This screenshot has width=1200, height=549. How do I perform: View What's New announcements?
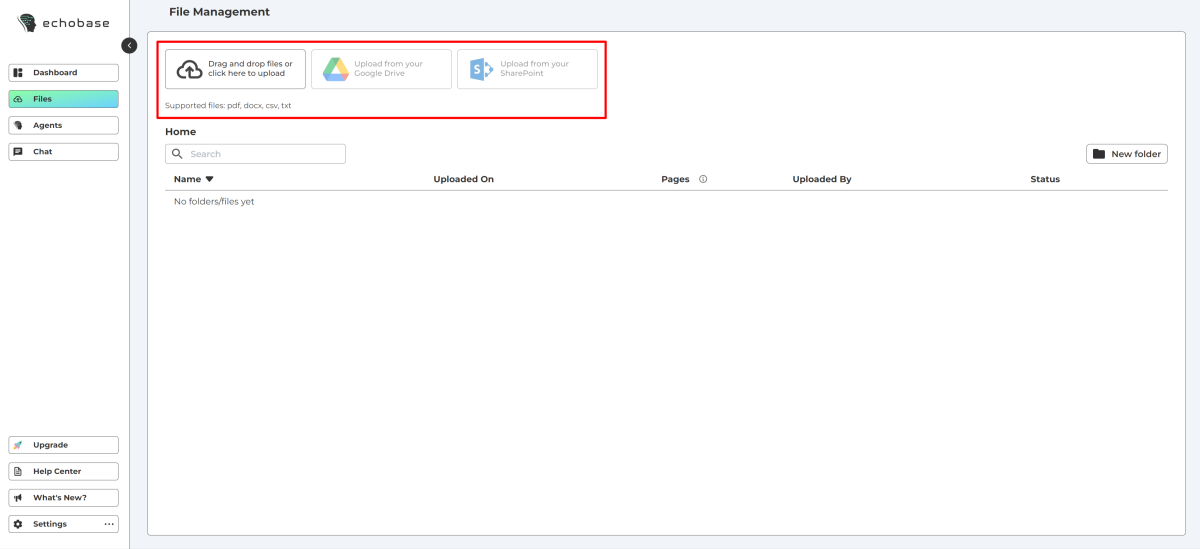(x=64, y=497)
